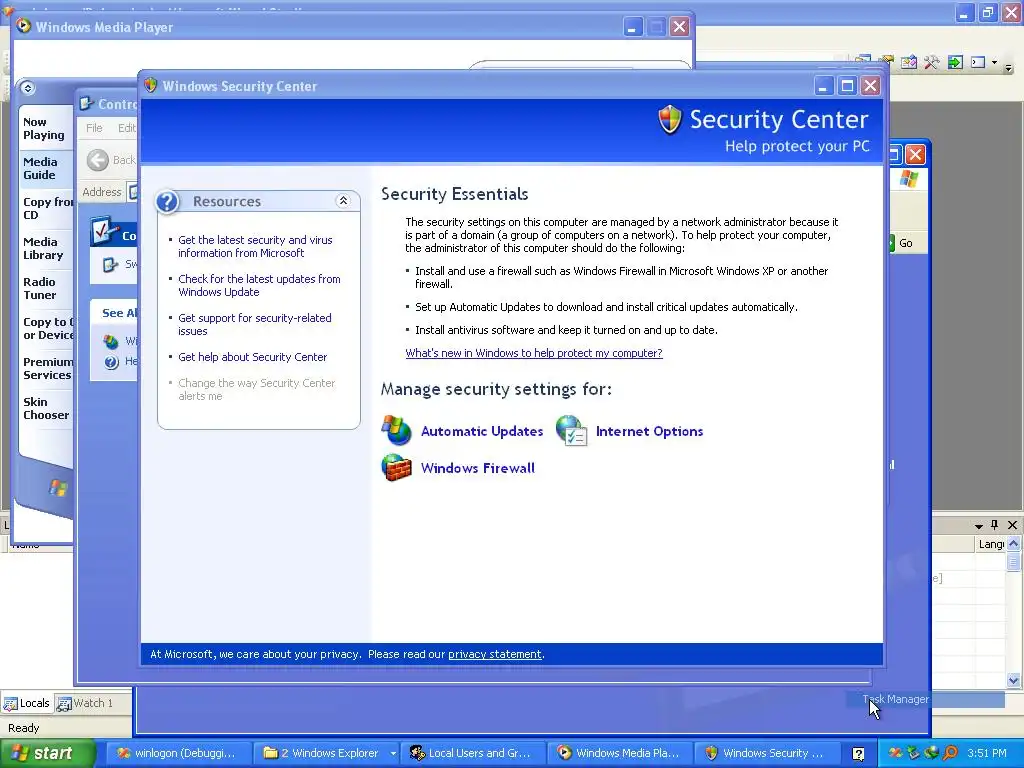This screenshot has width=1024, height=768.
Task: Toggle the auto-hide pin on bottom panel
Action: click(995, 525)
